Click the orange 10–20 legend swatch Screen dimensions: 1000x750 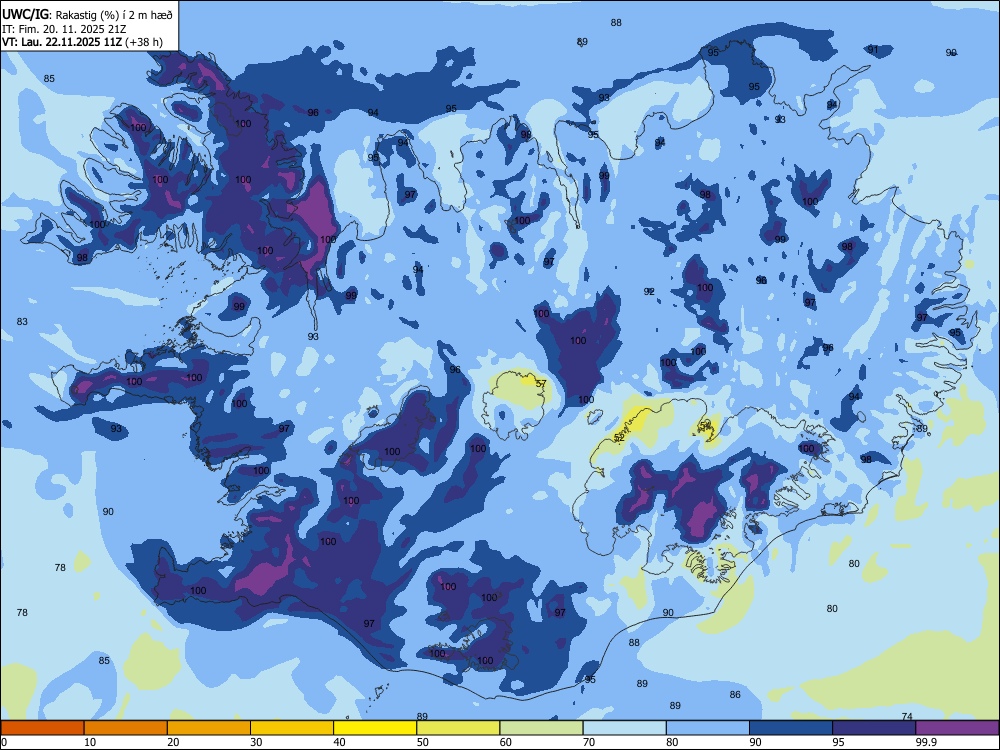click(126, 728)
